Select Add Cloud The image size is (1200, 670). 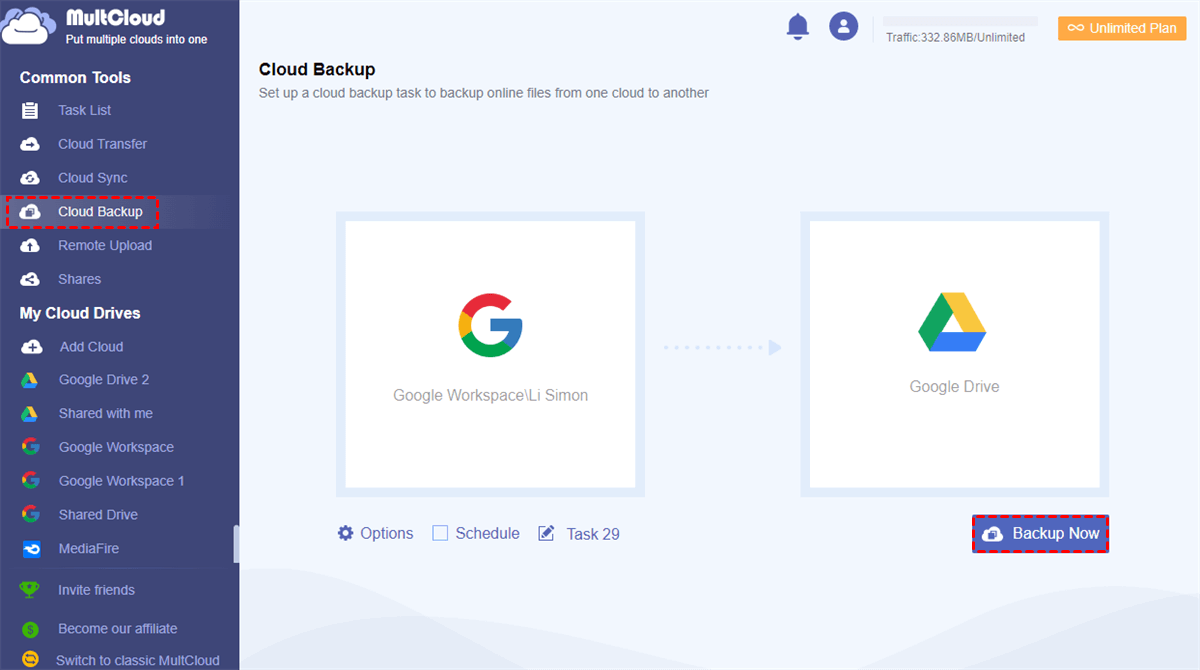point(92,347)
